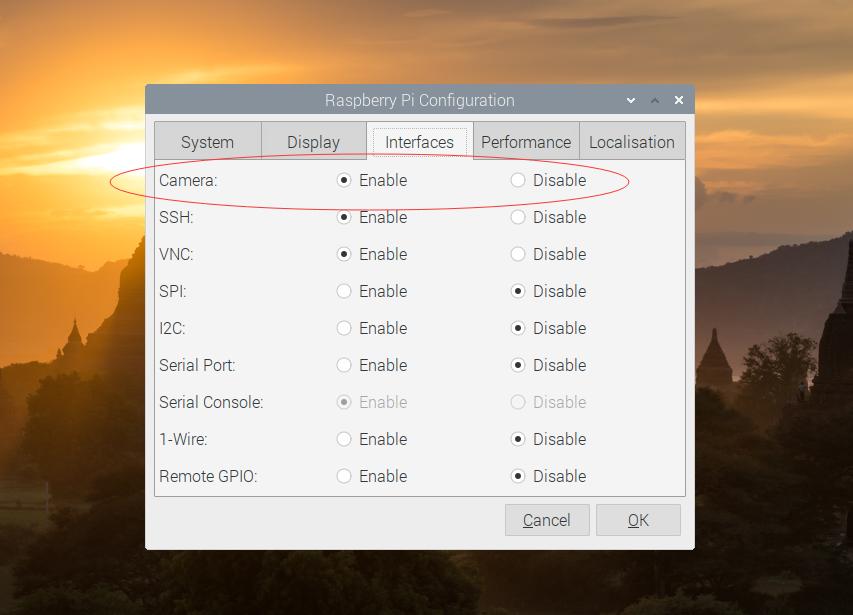Screen dimensions: 853x615
Task: Click the Serial Console: label
Action: click(211, 402)
